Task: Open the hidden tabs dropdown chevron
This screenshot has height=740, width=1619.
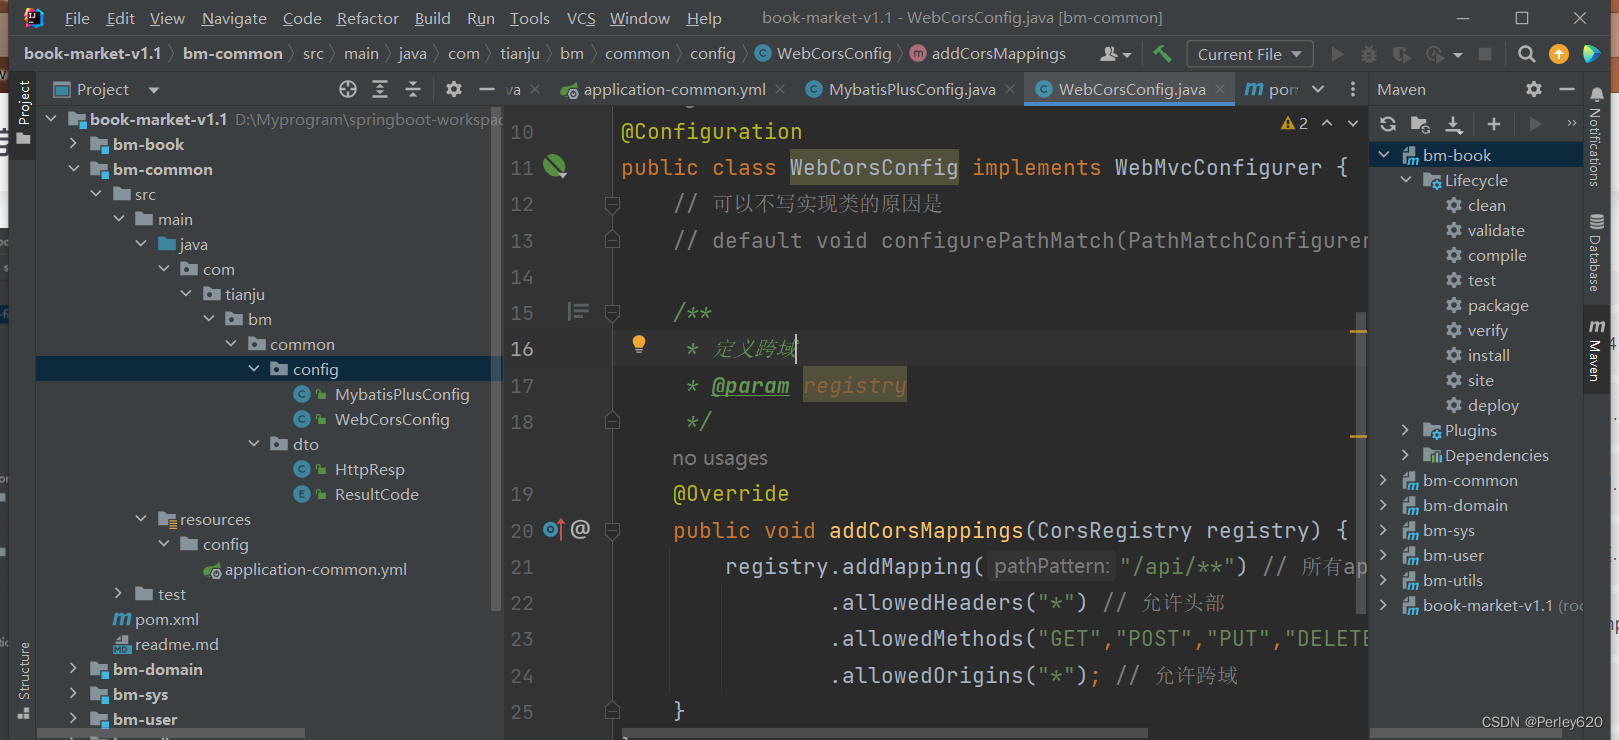Action: tap(1318, 89)
